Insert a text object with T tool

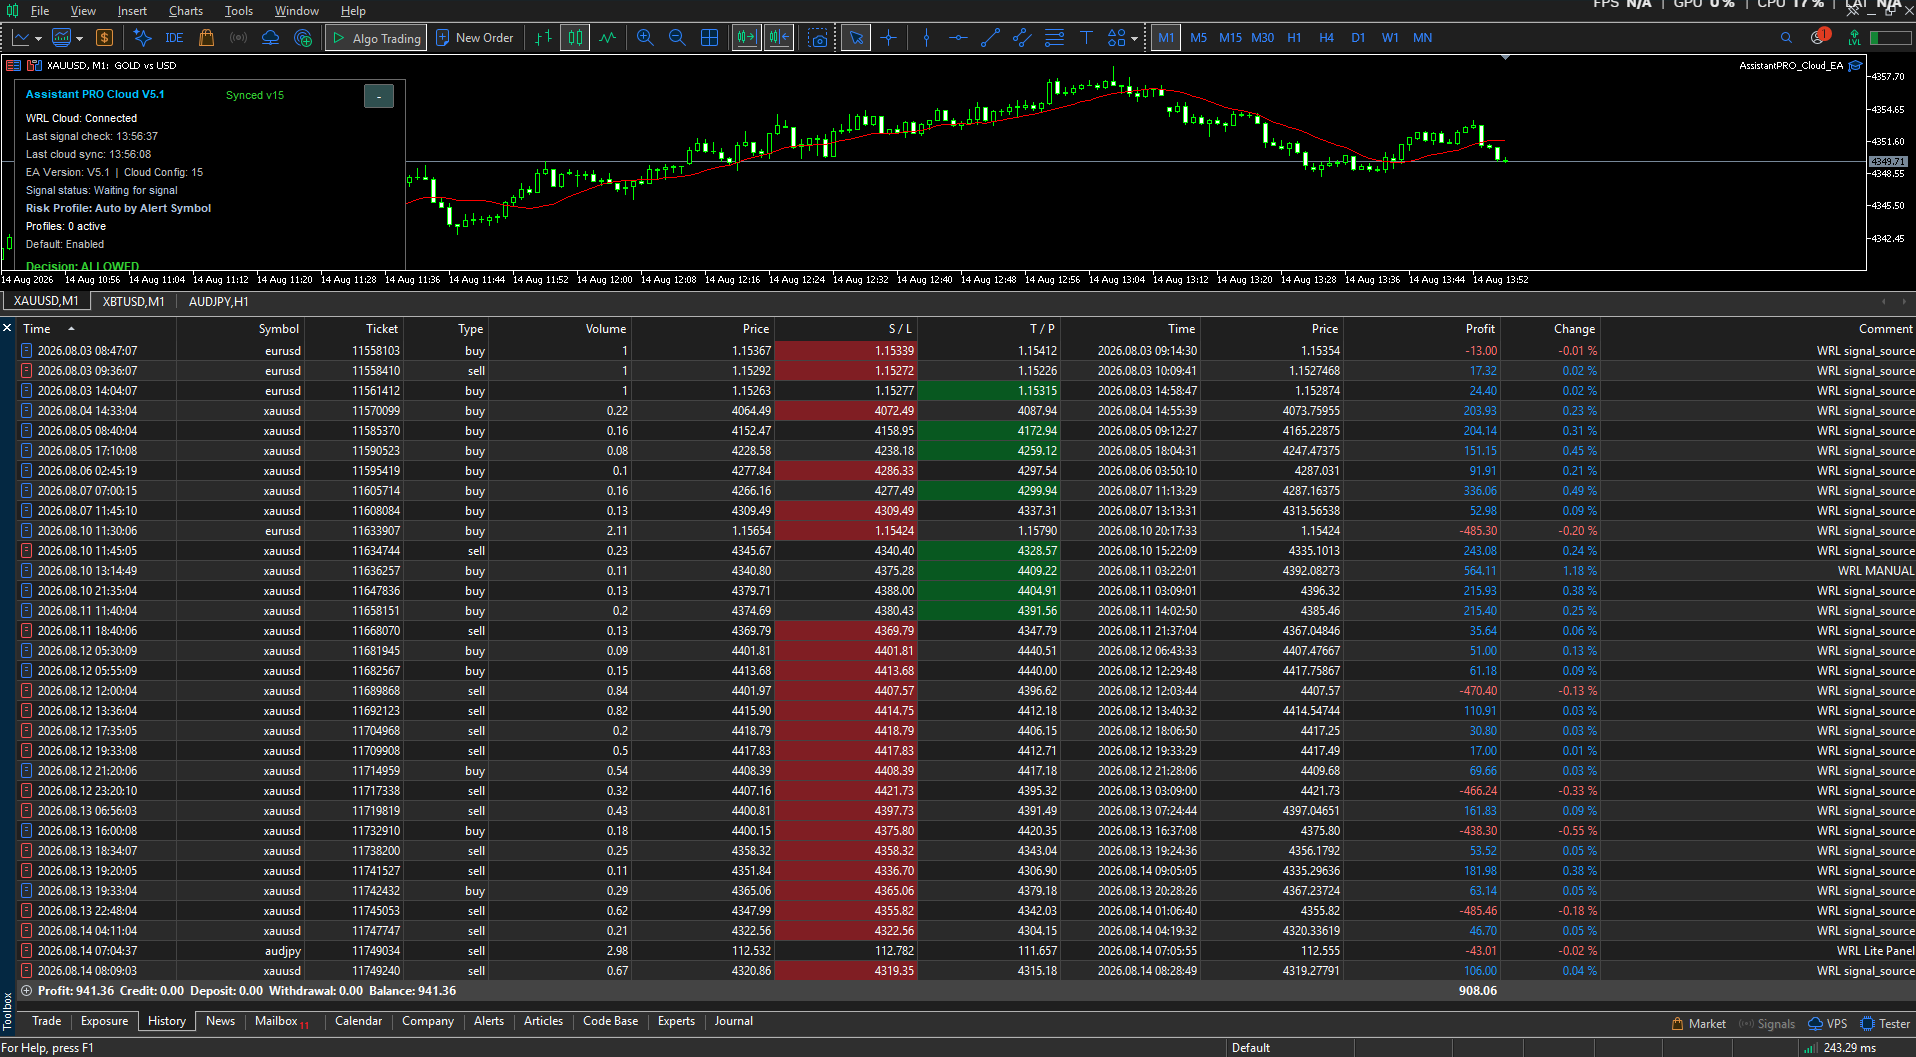pyautogui.click(x=1086, y=38)
